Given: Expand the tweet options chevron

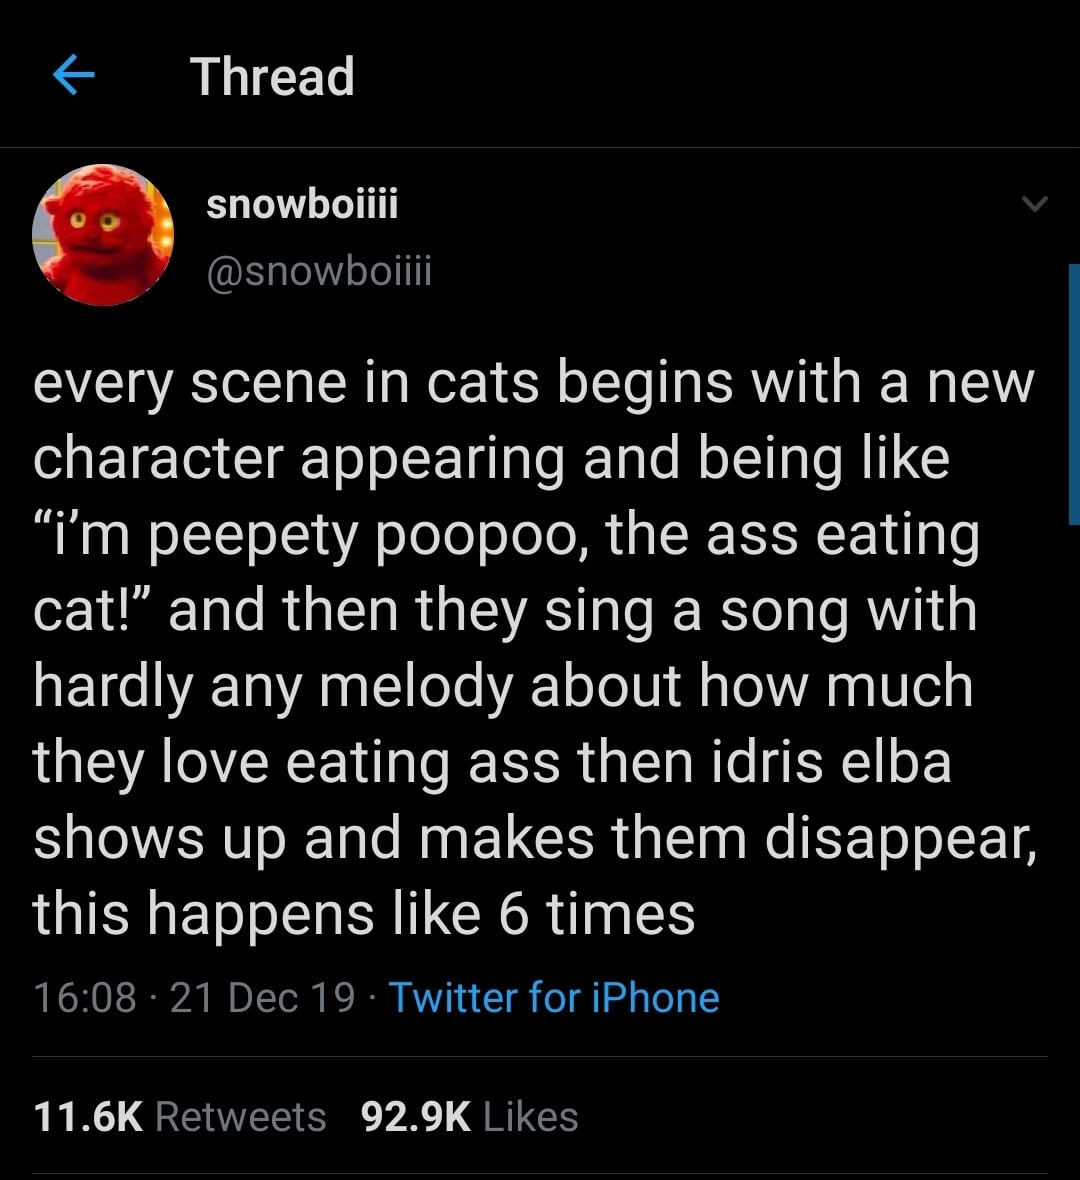Looking at the screenshot, I should click(1035, 205).
